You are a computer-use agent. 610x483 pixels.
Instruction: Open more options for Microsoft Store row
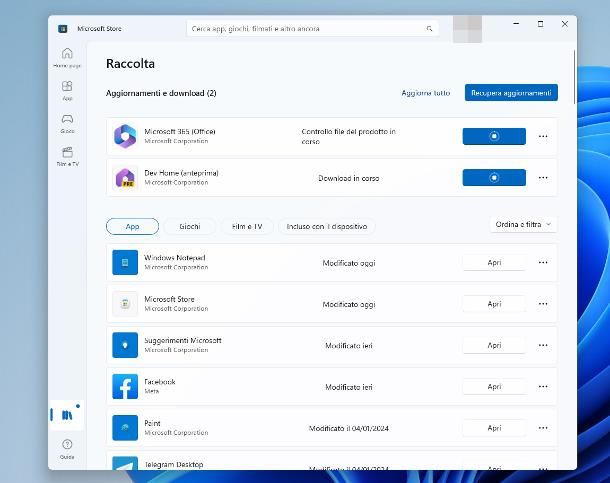tap(543, 304)
